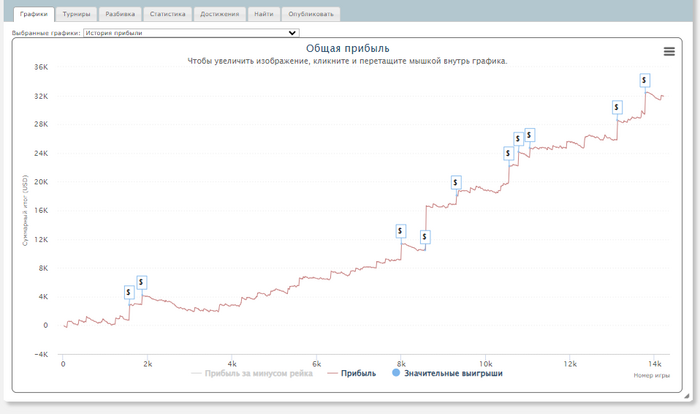Open the Достижения tab
700x414 pixels.
220,14
